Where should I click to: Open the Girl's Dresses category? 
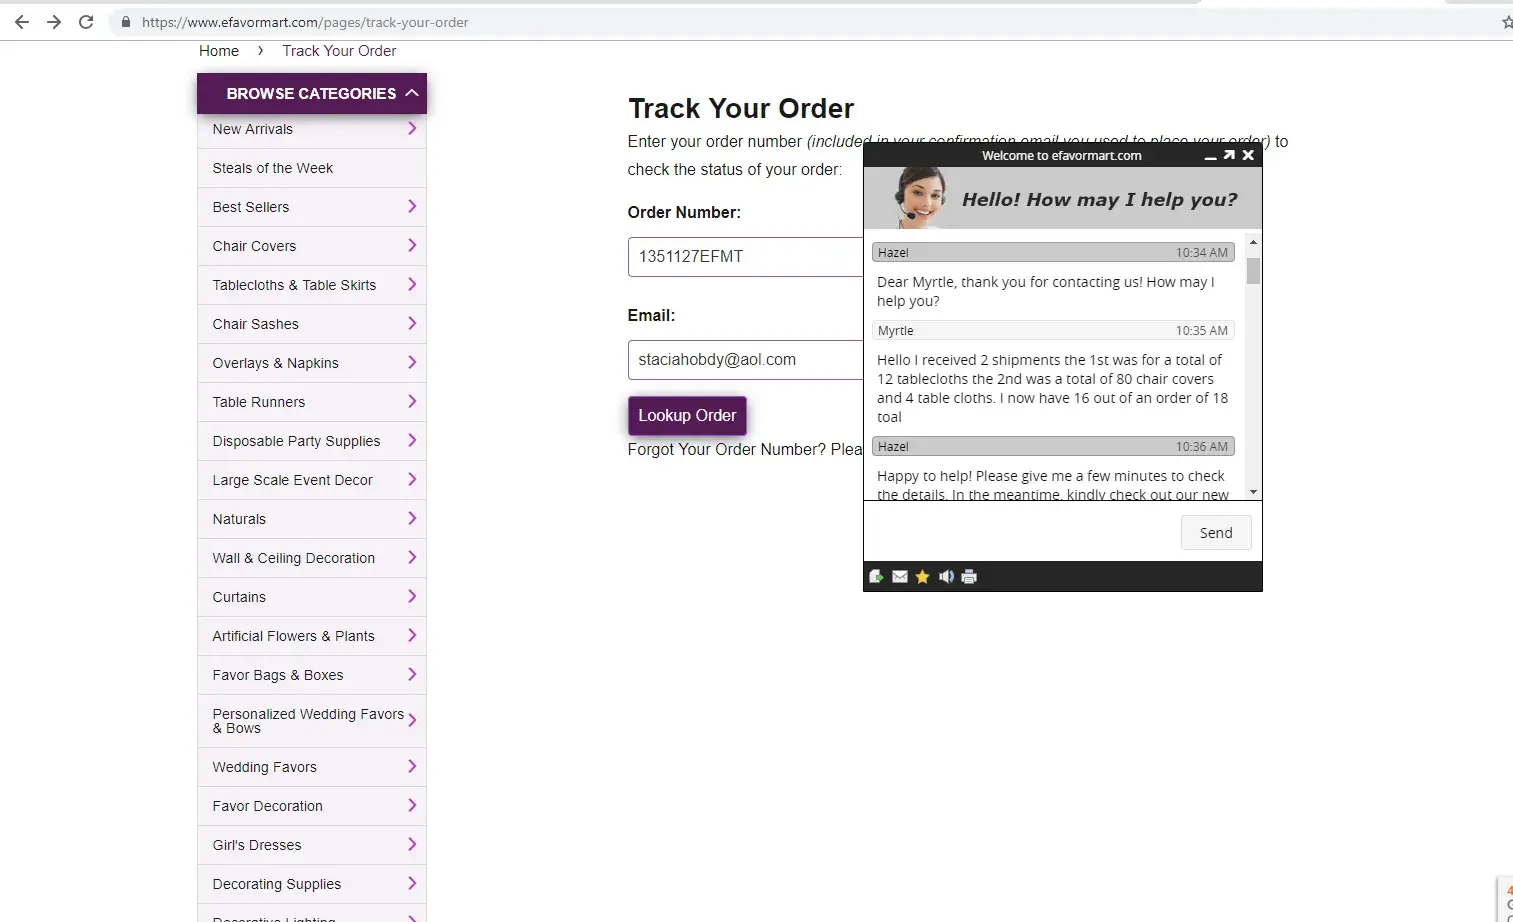pos(312,845)
